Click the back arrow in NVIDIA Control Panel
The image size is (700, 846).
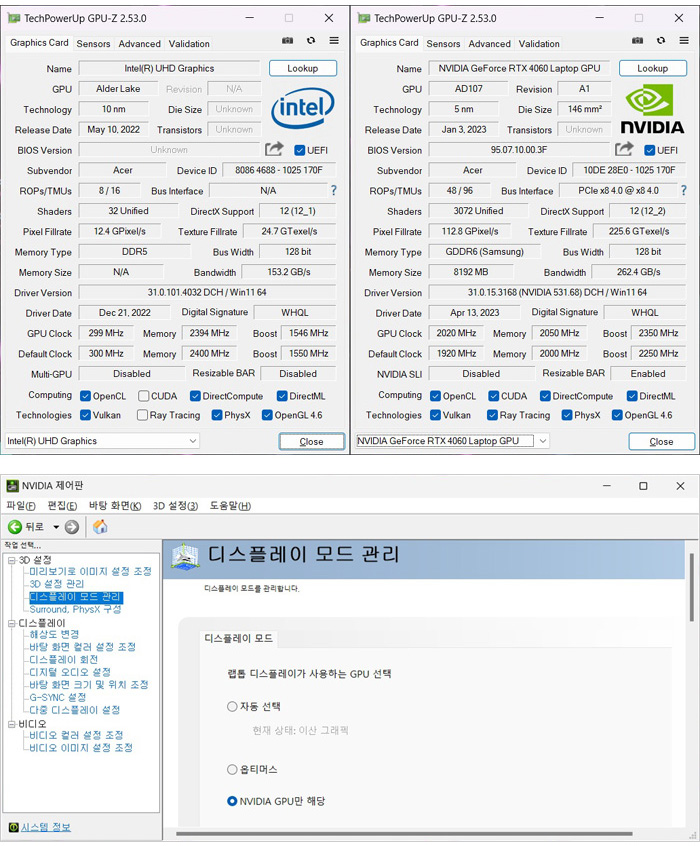coord(15,527)
